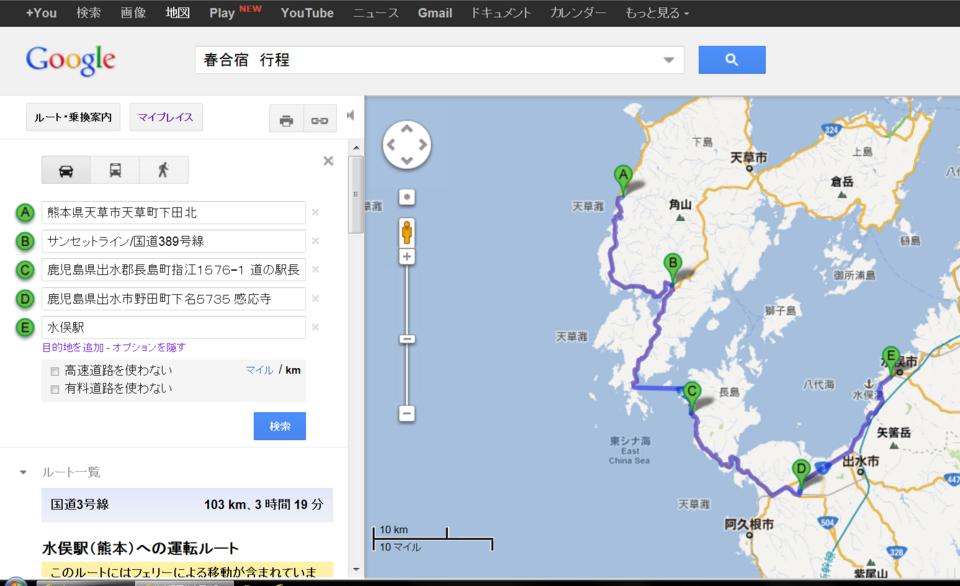Open YouTube in top bar
Viewport: 960px width, 586px height.
coord(307,13)
